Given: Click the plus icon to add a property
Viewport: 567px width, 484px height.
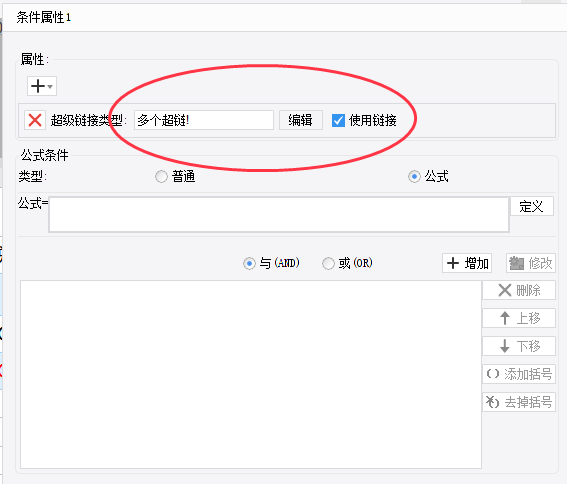Looking at the screenshot, I should tap(38, 86).
